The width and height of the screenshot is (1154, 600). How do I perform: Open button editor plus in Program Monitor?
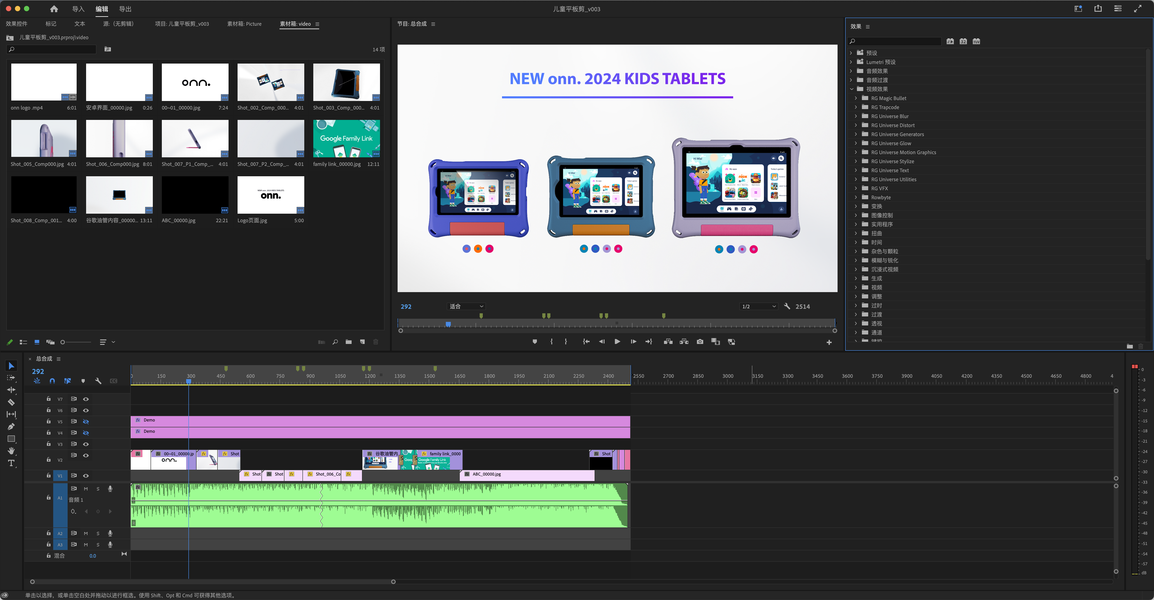point(829,342)
